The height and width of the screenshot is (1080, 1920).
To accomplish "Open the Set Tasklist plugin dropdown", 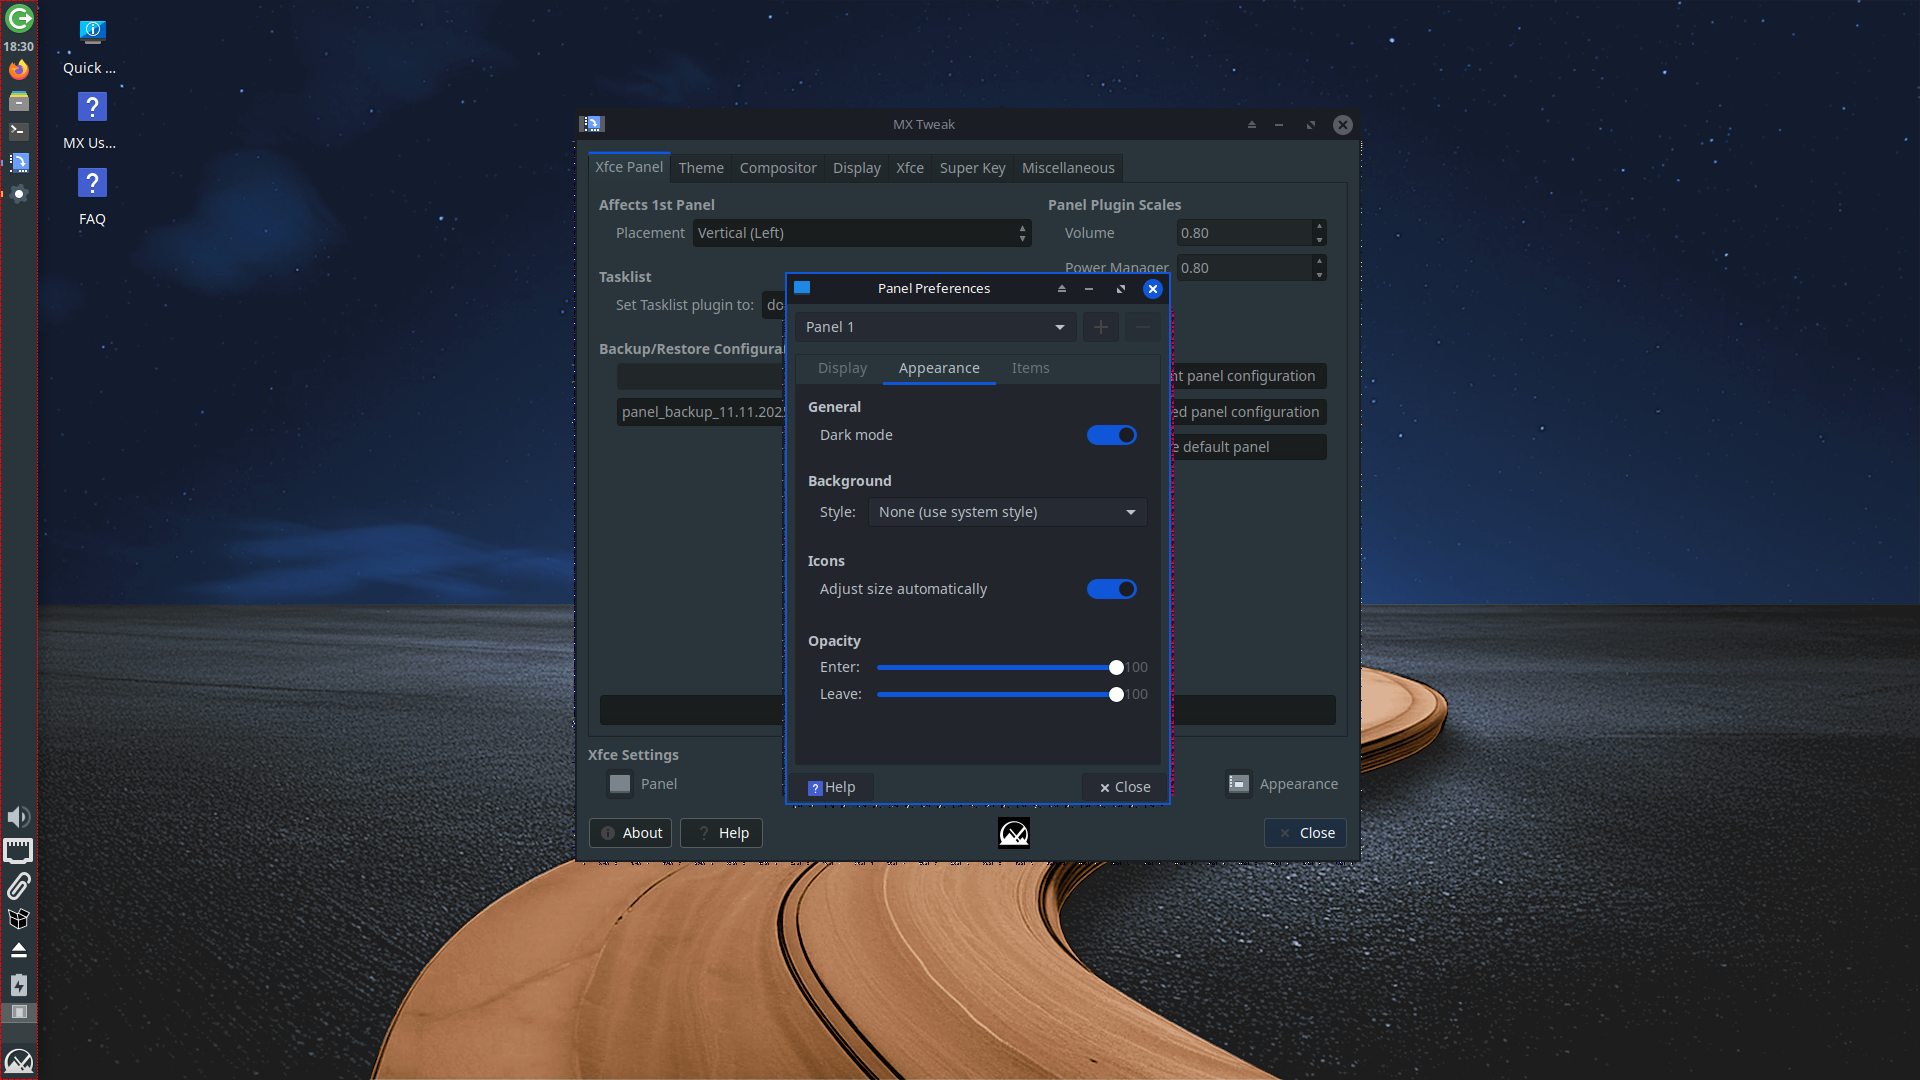I will (x=774, y=305).
